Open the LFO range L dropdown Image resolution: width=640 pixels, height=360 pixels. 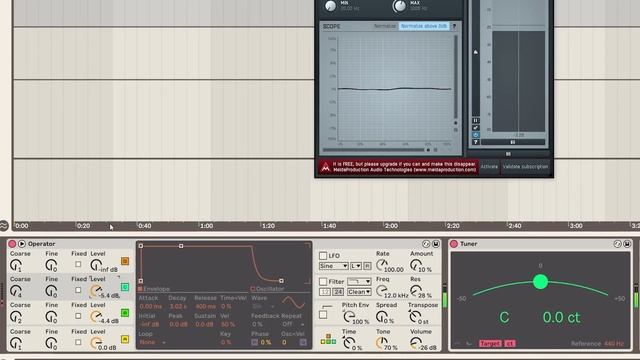coord(356,266)
